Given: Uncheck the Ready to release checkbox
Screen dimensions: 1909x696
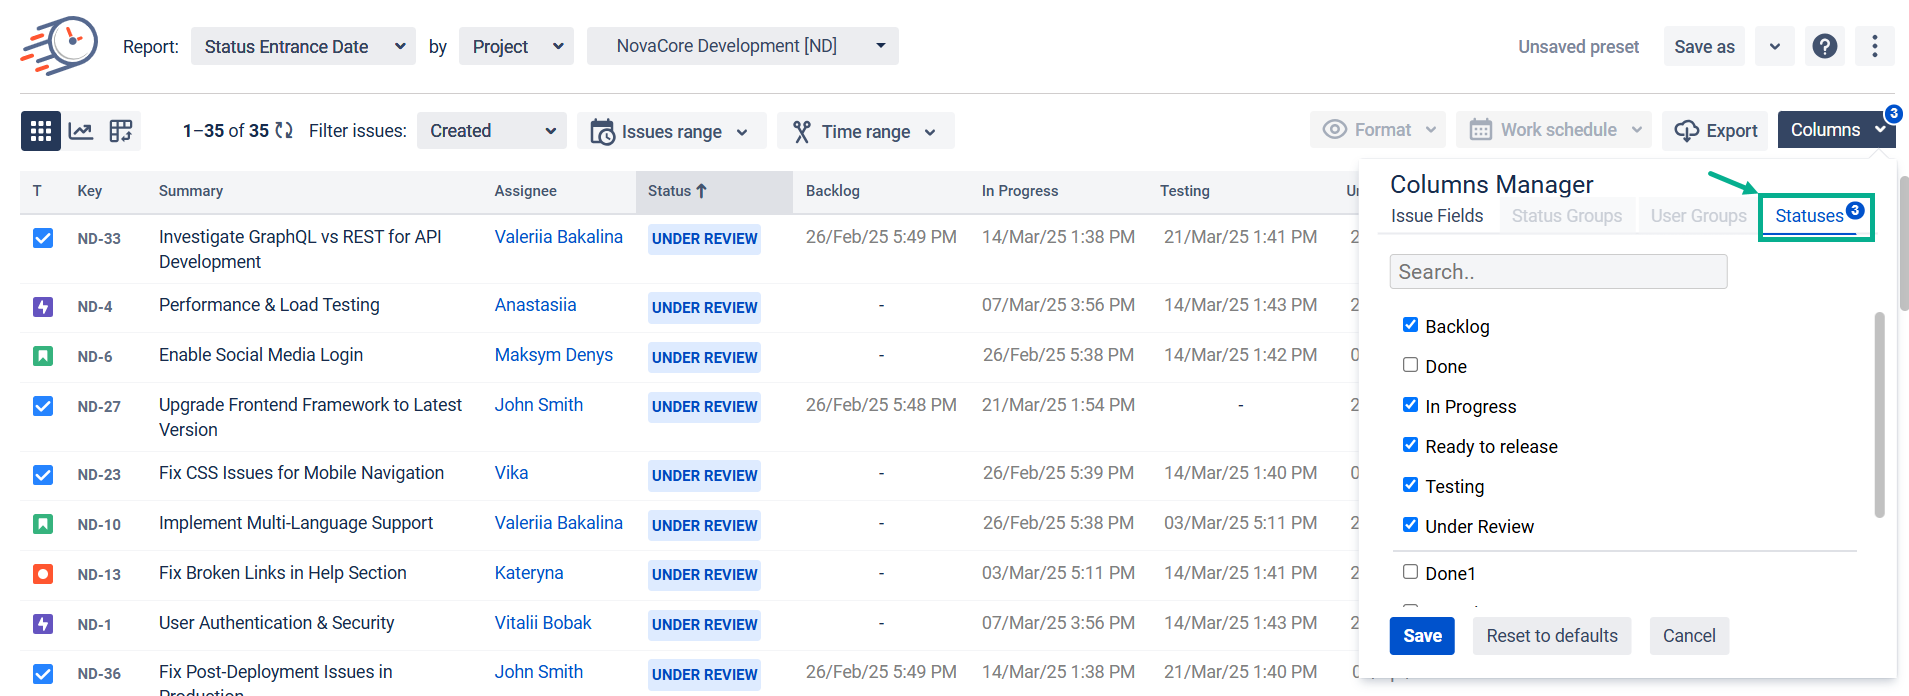Looking at the screenshot, I should tap(1410, 445).
